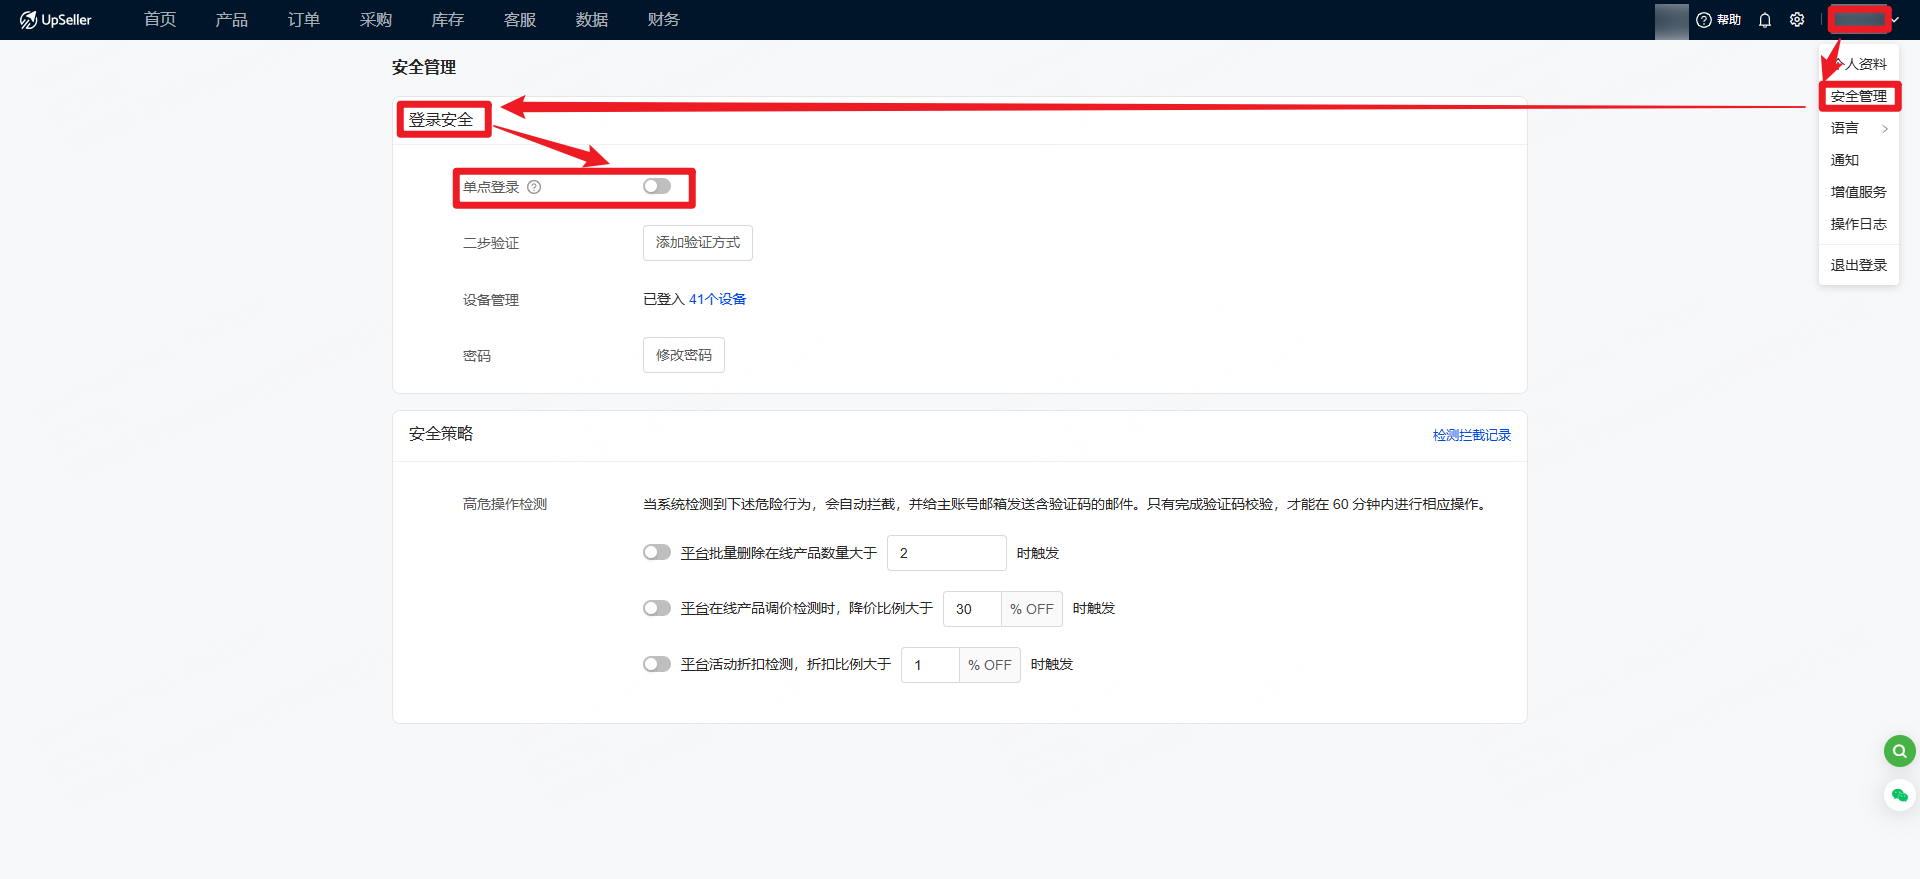
Task: Click the green search floating icon
Action: tap(1899, 751)
